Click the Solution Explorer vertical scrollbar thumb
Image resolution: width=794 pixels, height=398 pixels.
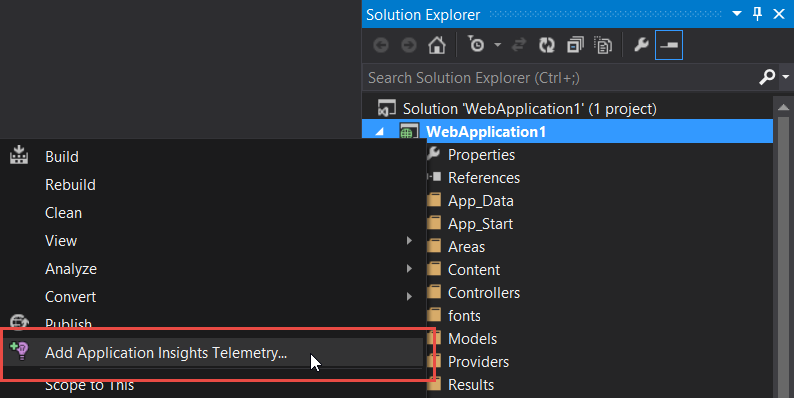click(x=783, y=257)
